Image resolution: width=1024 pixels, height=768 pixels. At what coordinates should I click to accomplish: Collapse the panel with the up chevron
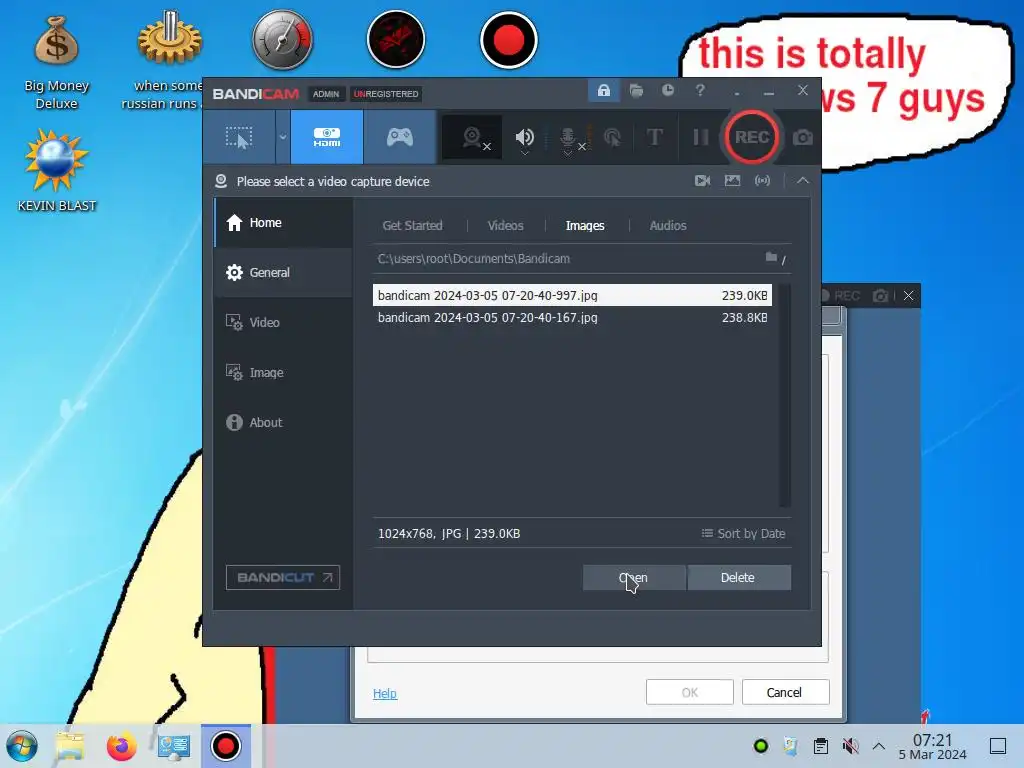tap(803, 181)
